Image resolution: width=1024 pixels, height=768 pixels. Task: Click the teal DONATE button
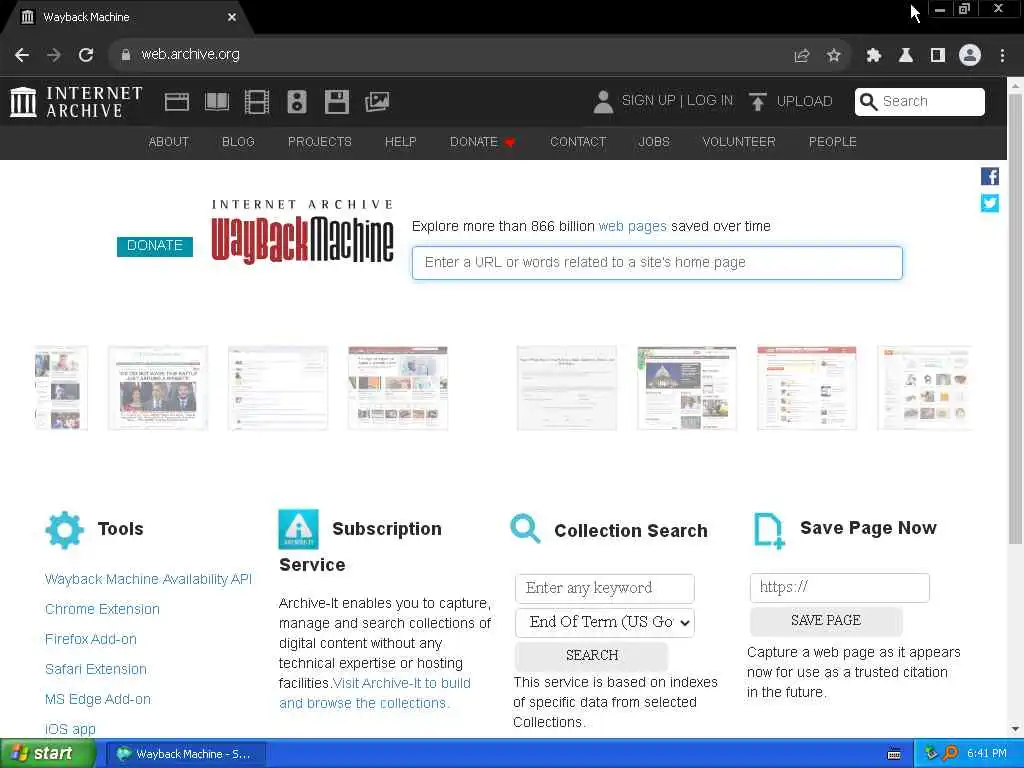click(155, 246)
